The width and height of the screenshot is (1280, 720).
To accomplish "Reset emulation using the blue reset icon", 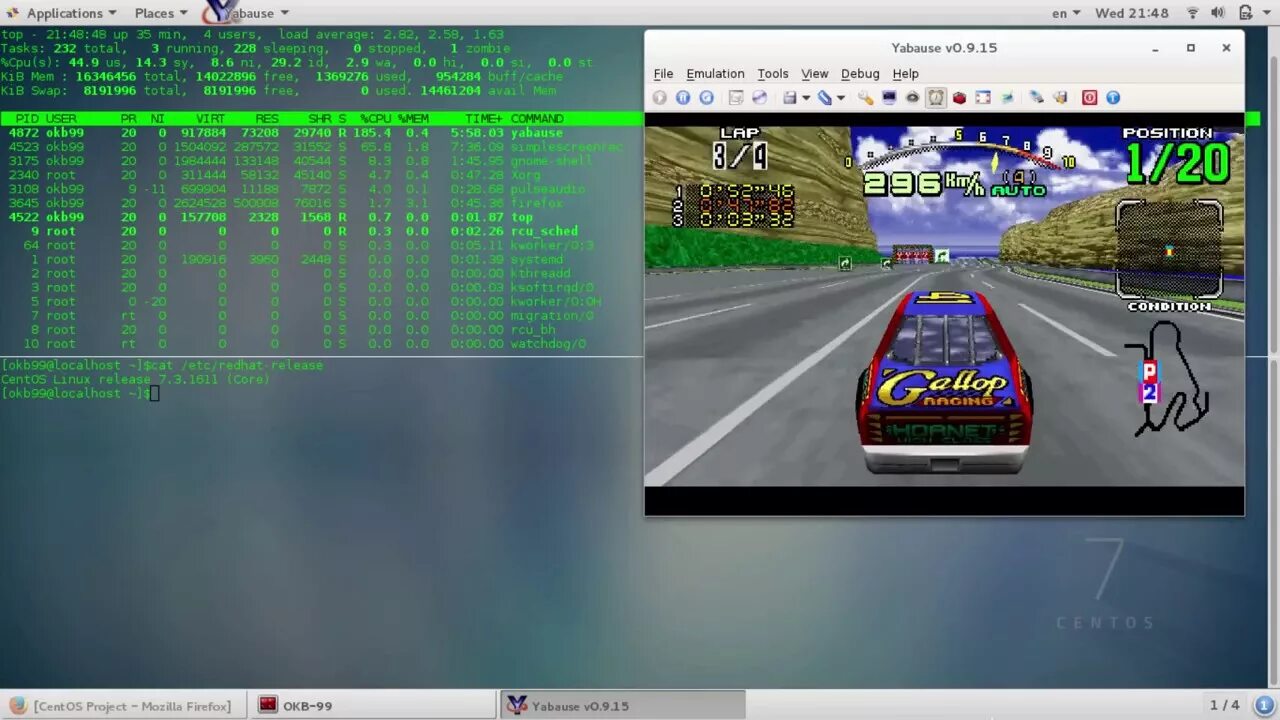I will tap(706, 97).
